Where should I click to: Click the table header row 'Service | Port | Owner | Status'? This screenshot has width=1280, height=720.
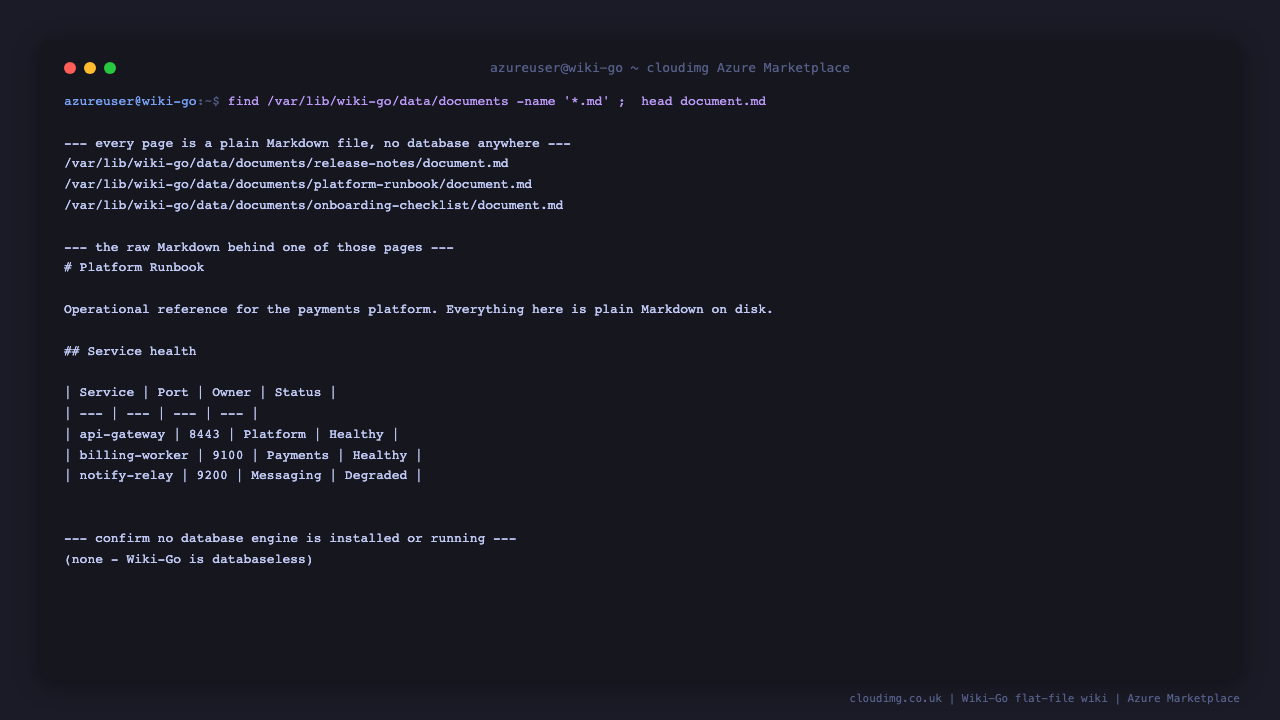200,393
